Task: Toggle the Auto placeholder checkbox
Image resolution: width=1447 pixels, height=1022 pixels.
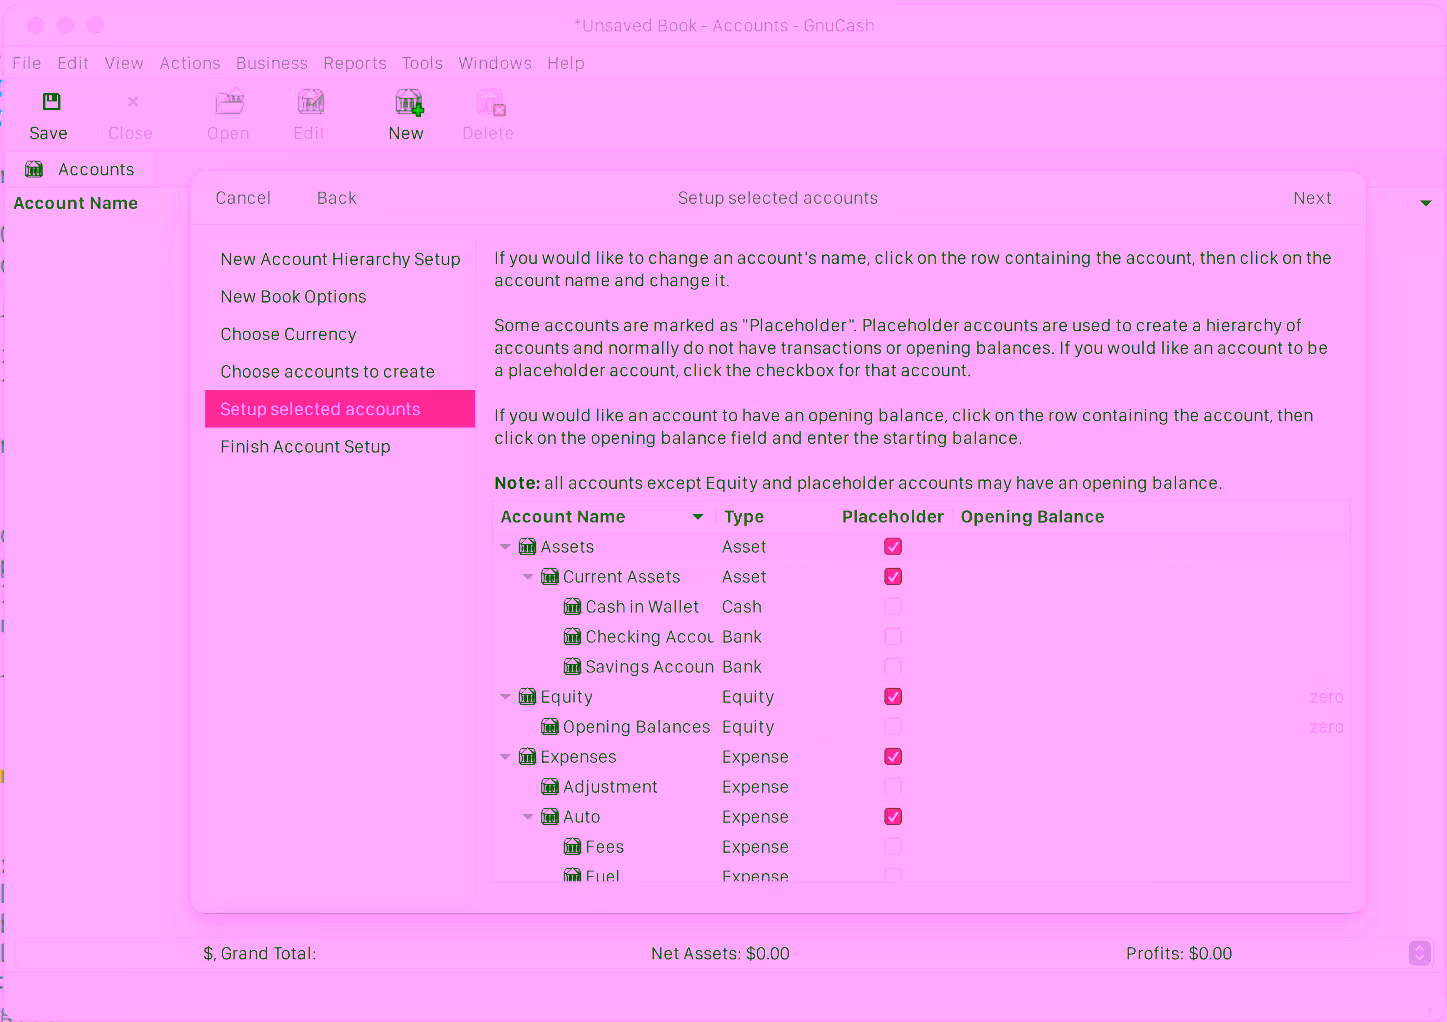Action: pos(893,817)
